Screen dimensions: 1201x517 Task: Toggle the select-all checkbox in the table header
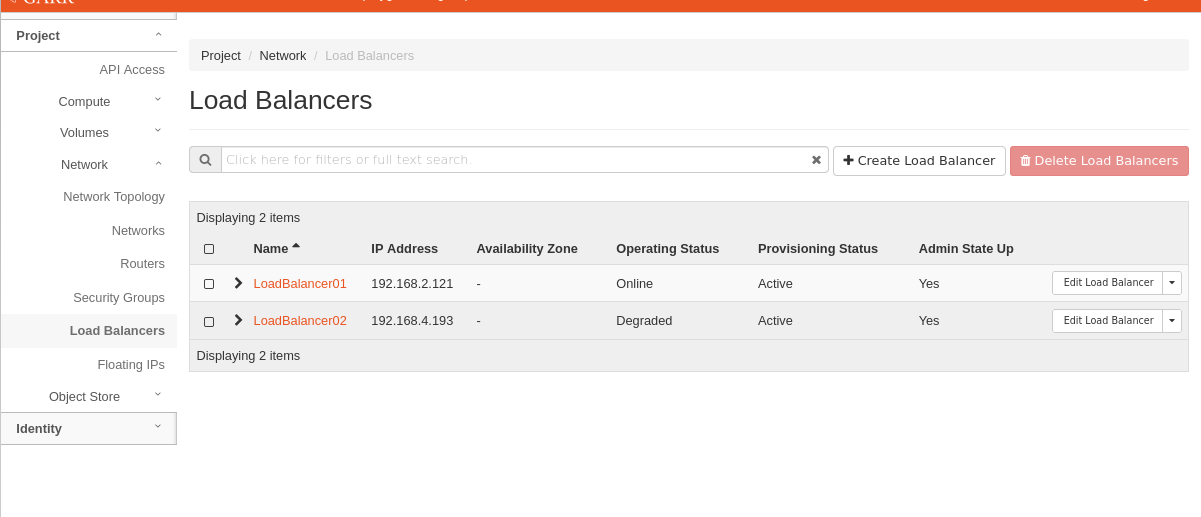(209, 249)
